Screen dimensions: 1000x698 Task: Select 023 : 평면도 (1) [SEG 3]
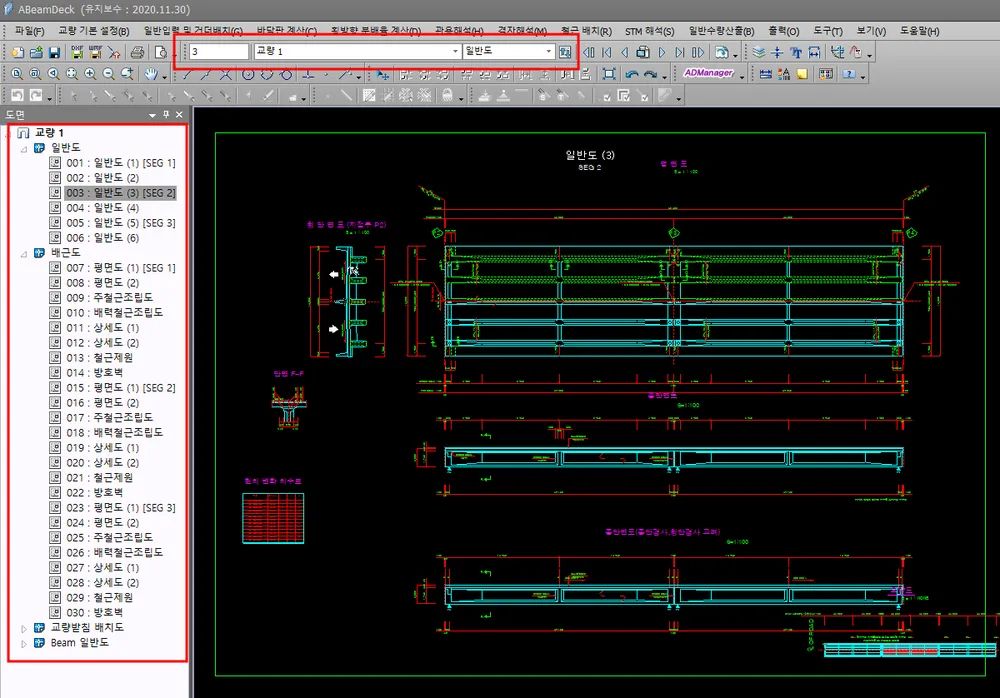click(x=121, y=508)
